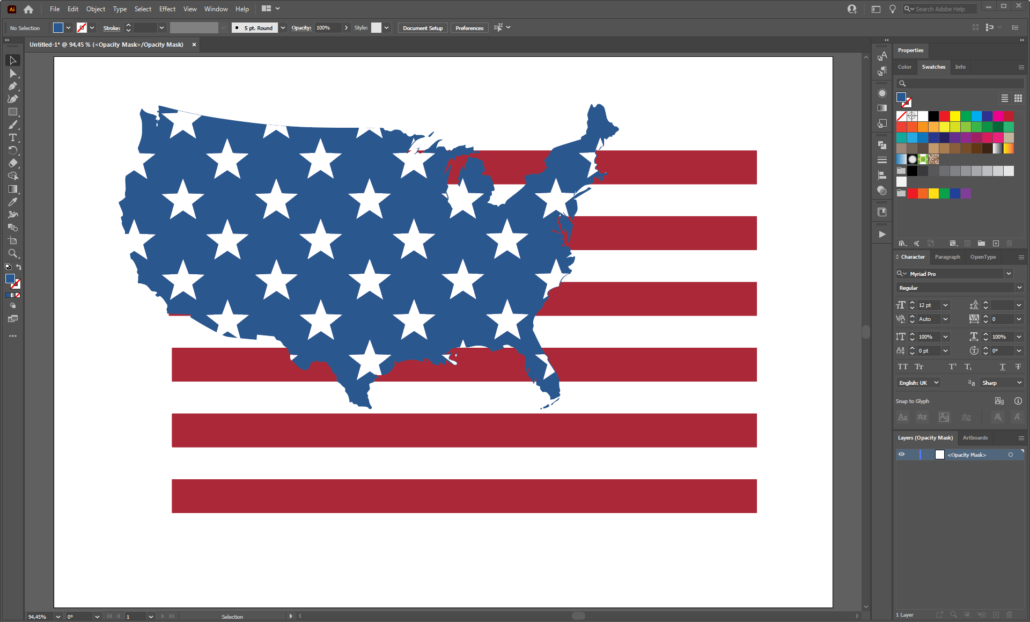Go to Home screen icon
The image size is (1030, 622).
pyautogui.click(x=28, y=9)
